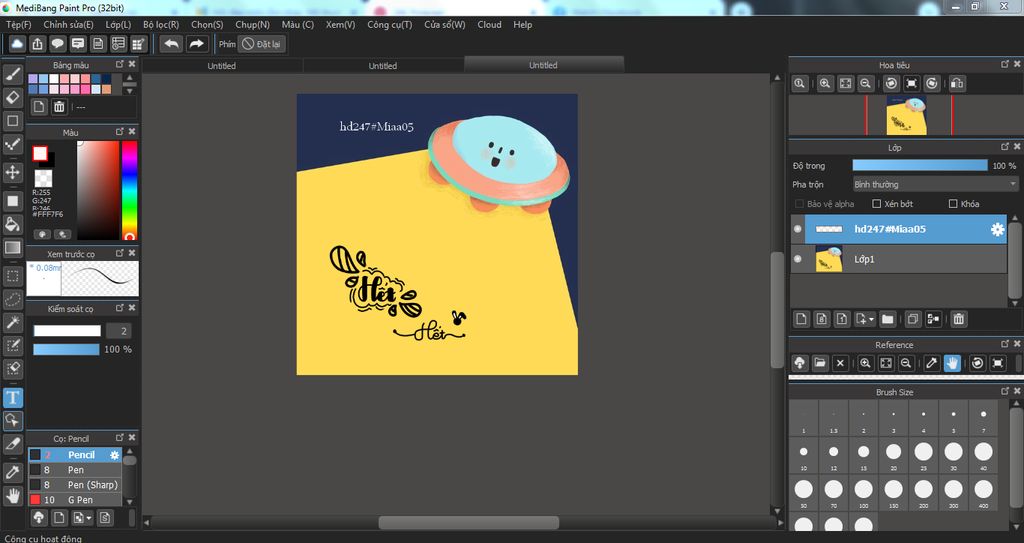Open the Chỉnh sửa(E) menu
Image resolution: width=1024 pixels, height=543 pixels.
(69, 25)
